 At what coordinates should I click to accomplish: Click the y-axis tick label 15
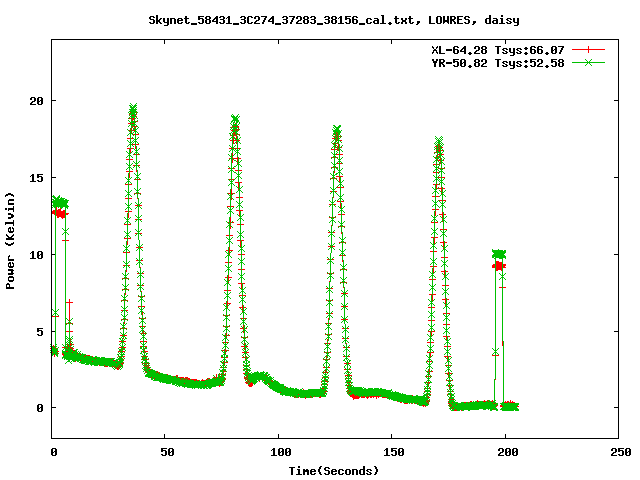pyautogui.click(x=36, y=178)
